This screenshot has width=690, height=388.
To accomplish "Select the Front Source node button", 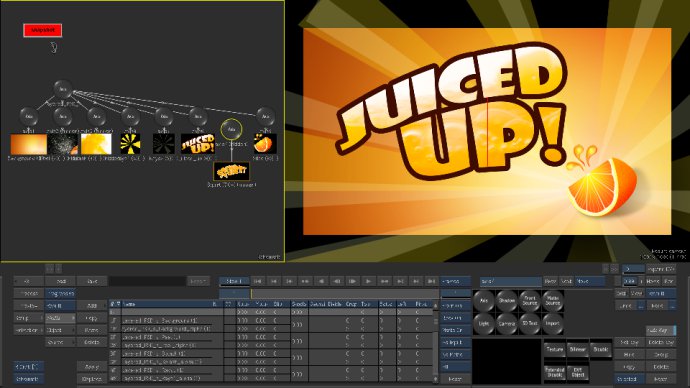I will (x=529, y=301).
